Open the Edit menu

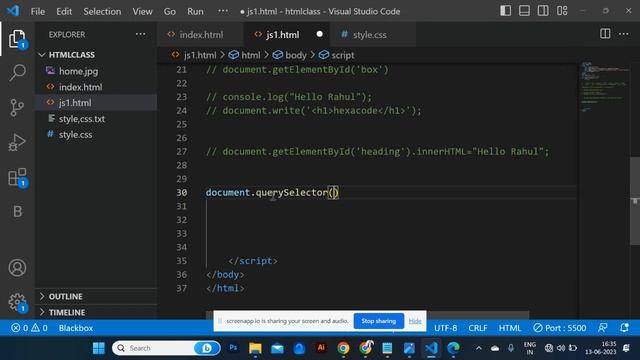[x=64, y=11]
